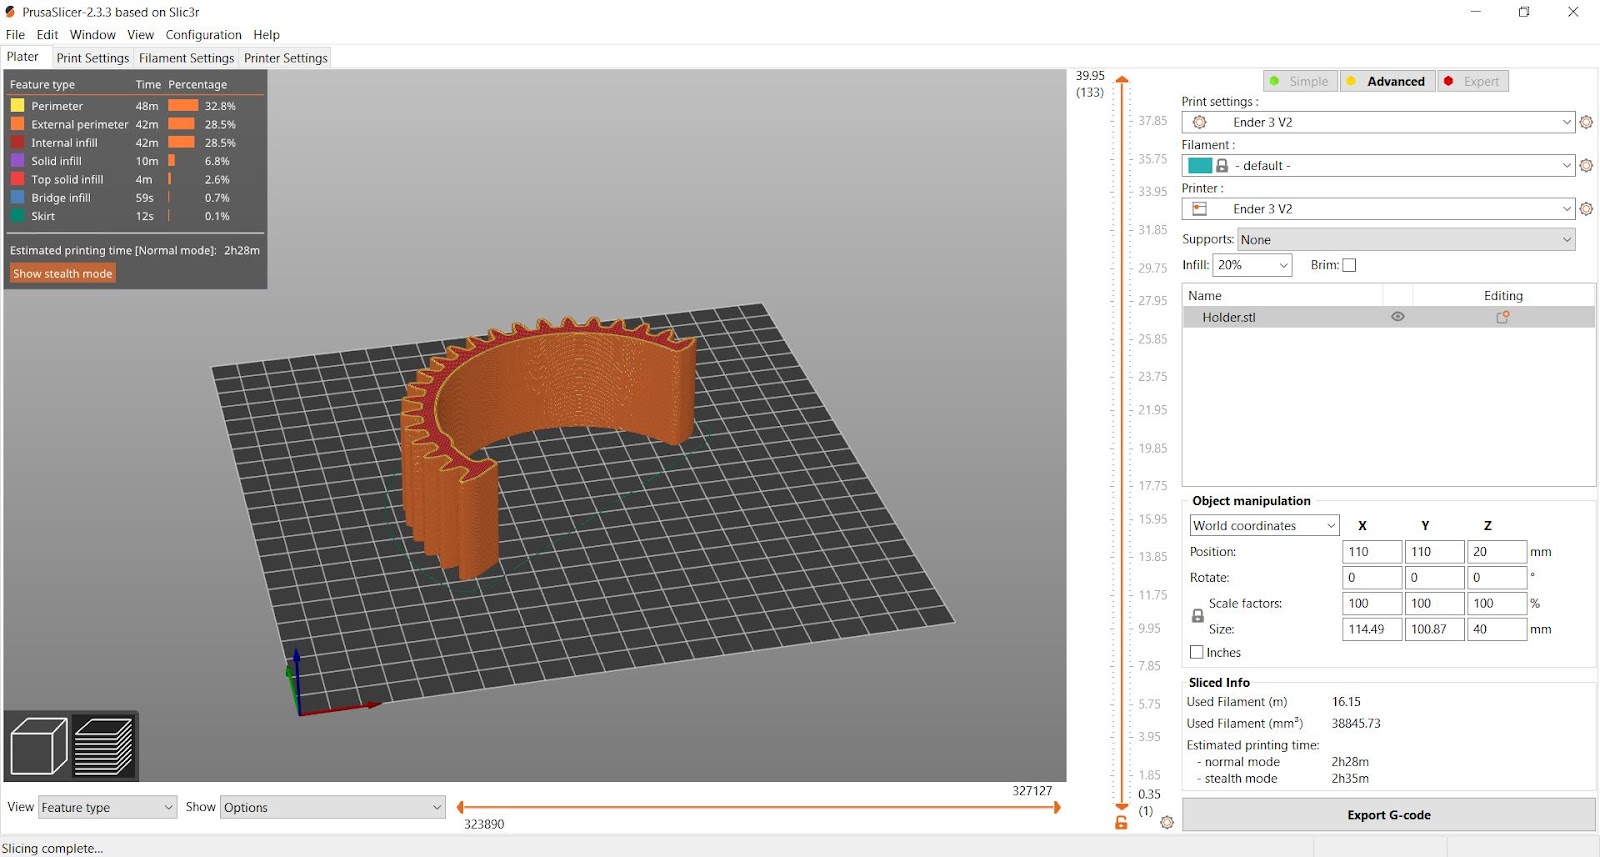Click Used Filament (m) value 16.15
1600x857 pixels.
tap(1346, 702)
